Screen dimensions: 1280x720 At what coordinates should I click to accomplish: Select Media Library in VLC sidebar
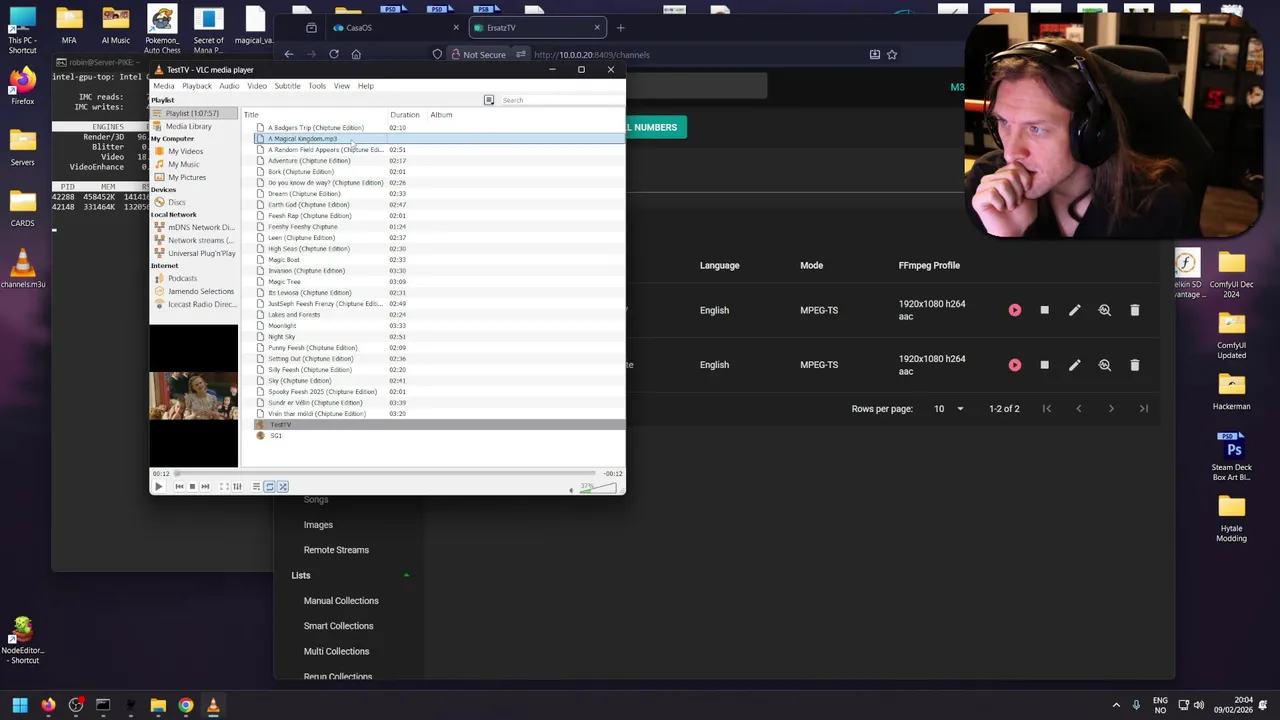188,126
